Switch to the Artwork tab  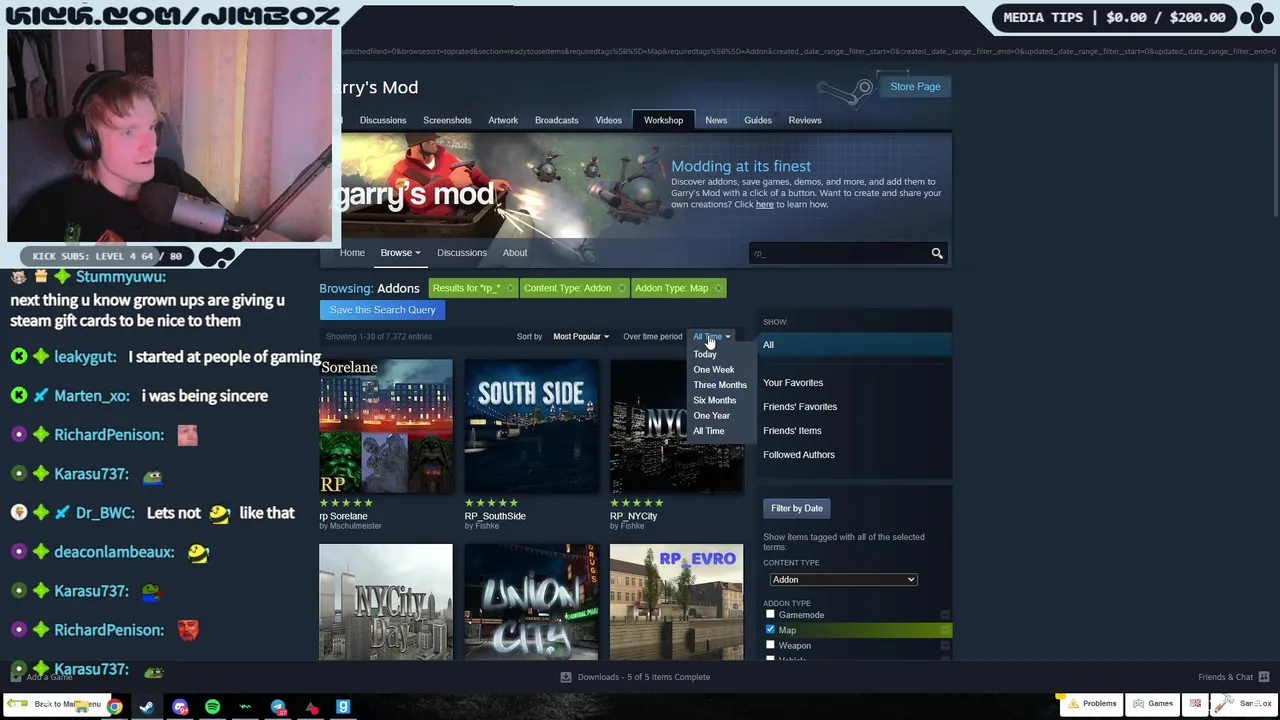pyautogui.click(x=503, y=120)
